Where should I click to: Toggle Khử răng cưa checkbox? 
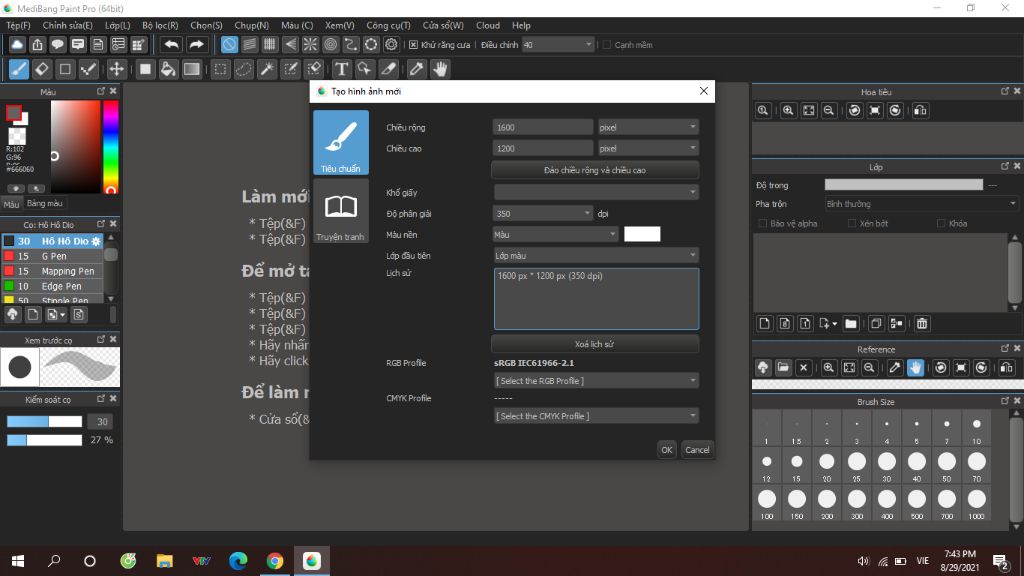pos(413,45)
